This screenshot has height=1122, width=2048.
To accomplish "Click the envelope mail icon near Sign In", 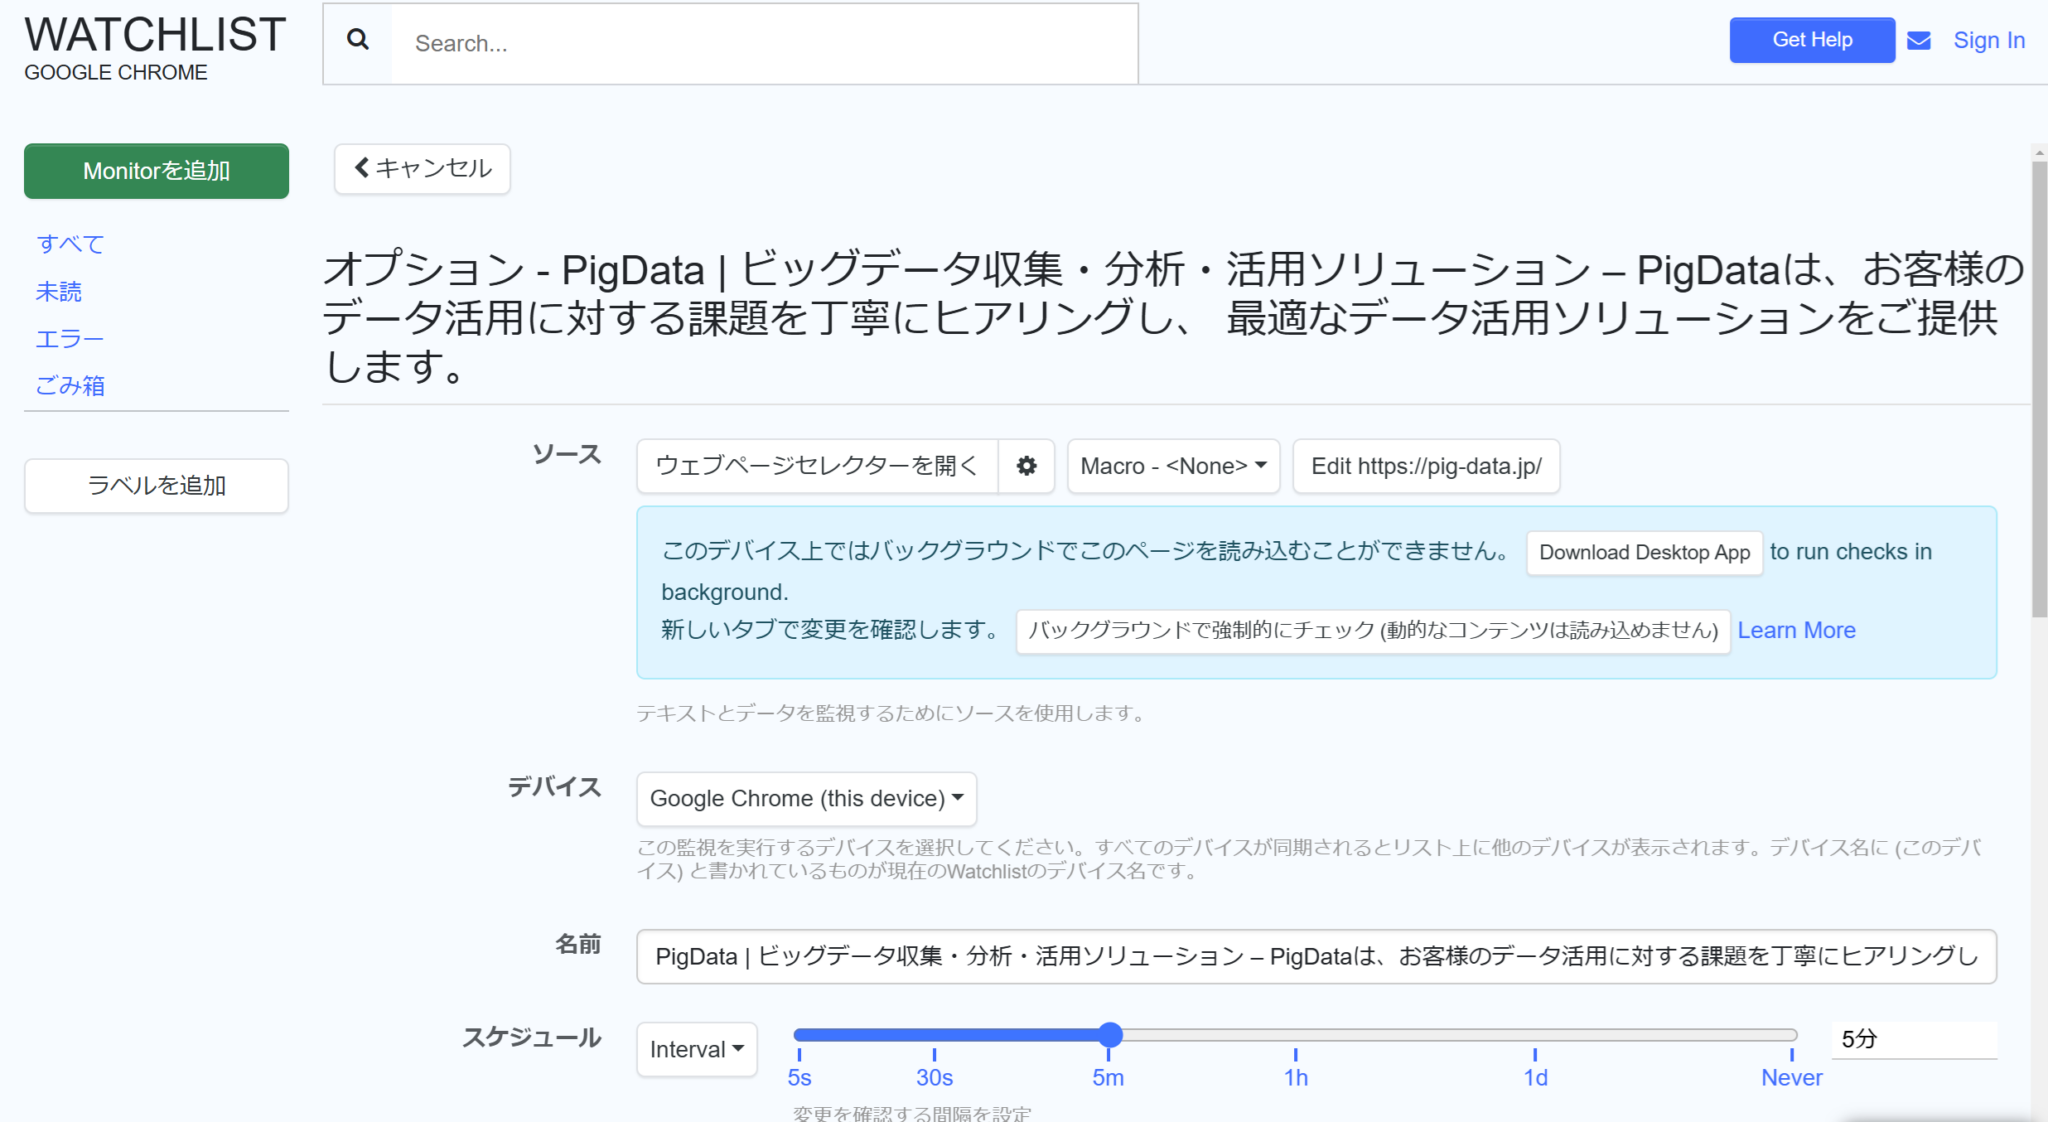I will coord(1918,40).
